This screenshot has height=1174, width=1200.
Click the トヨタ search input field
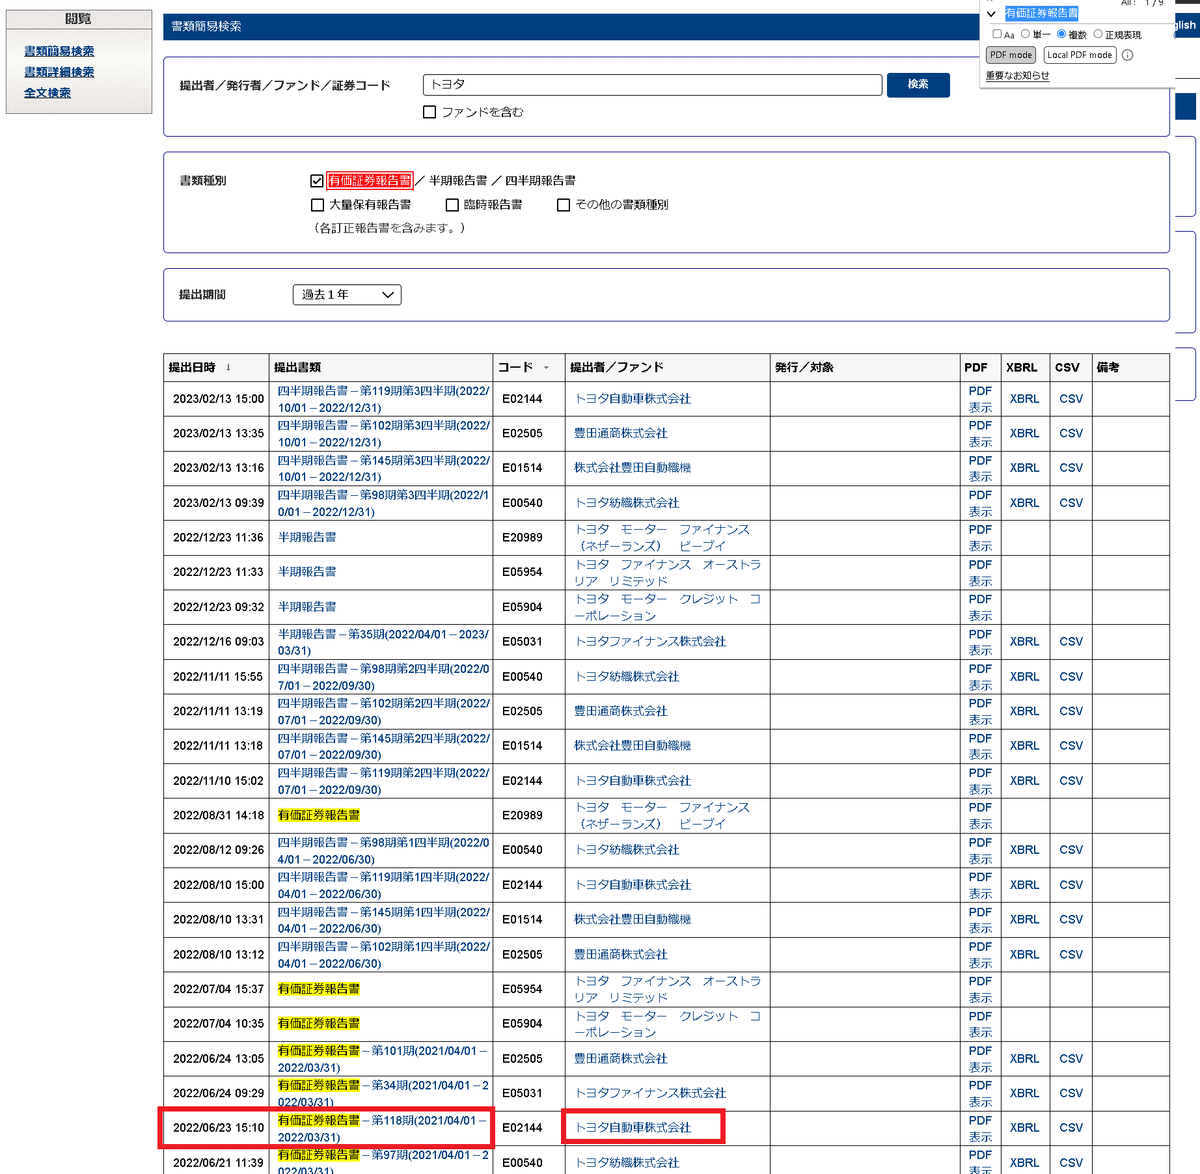click(652, 85)
